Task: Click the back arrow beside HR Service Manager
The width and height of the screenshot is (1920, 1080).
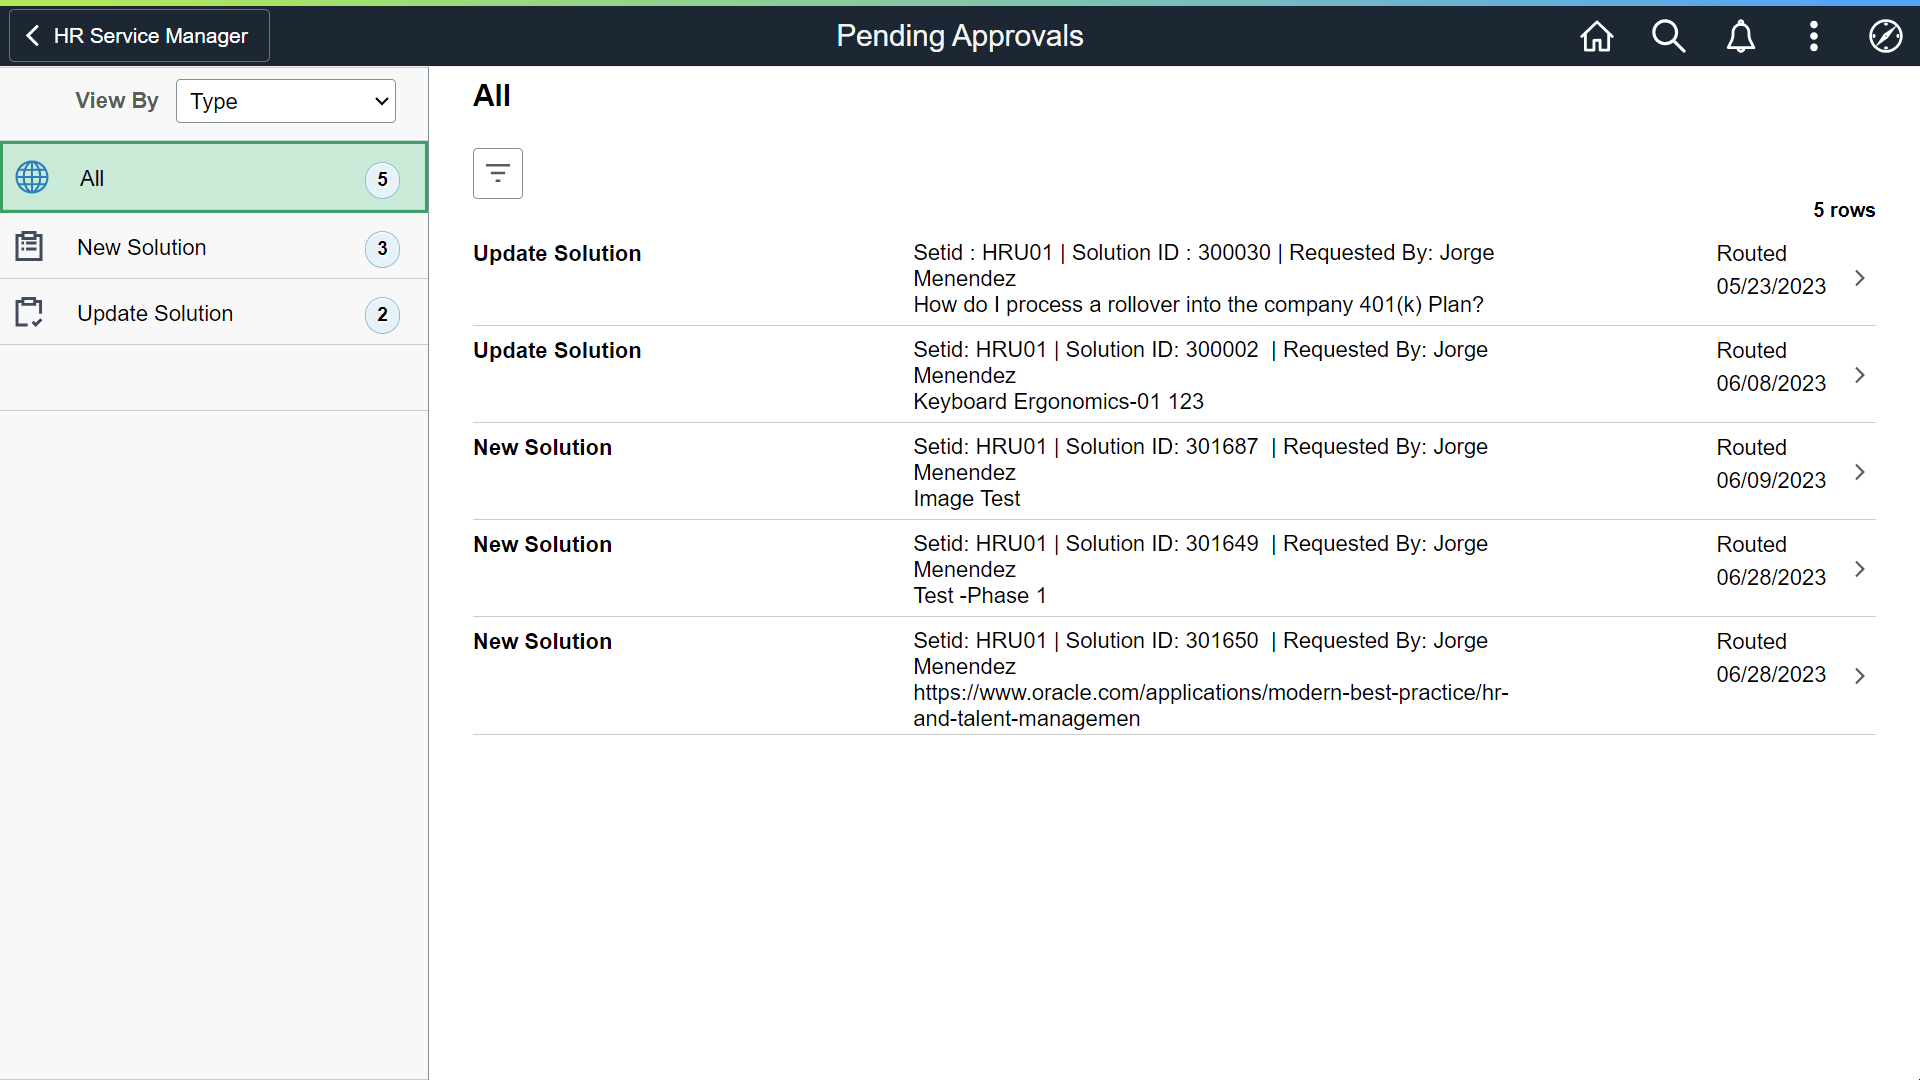Action: coord(33,35)
